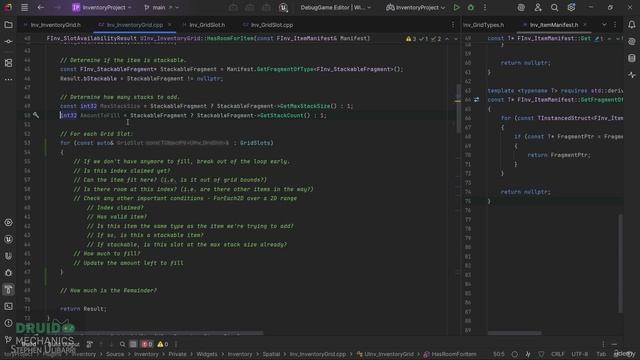Open more run actions menu
The height and width of the screenshot is (360, 640).
[x=485, y=7]
